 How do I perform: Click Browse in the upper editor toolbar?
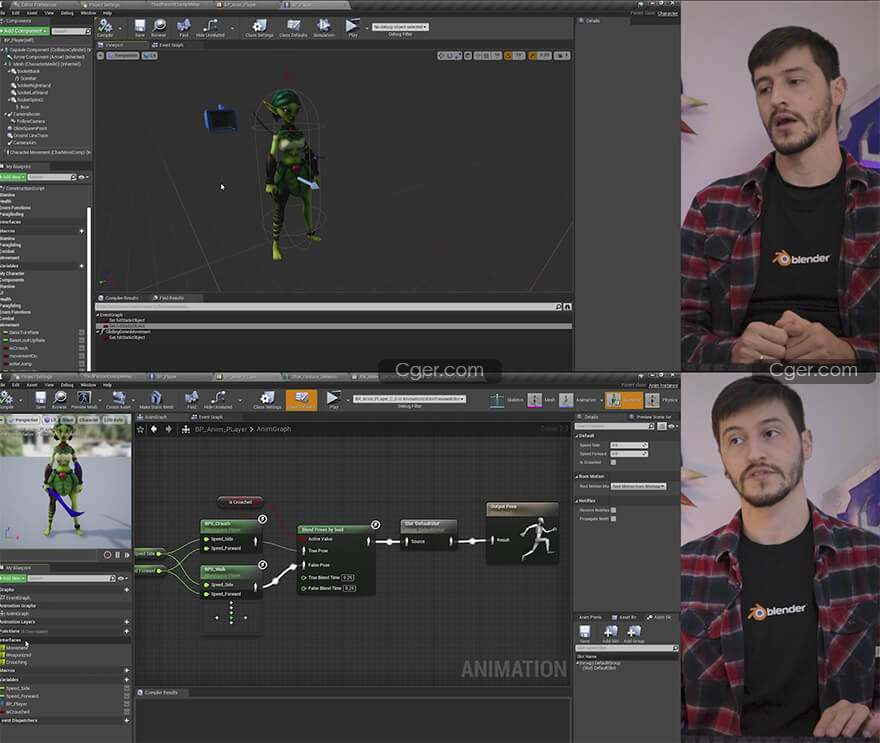tap(159, 27)
